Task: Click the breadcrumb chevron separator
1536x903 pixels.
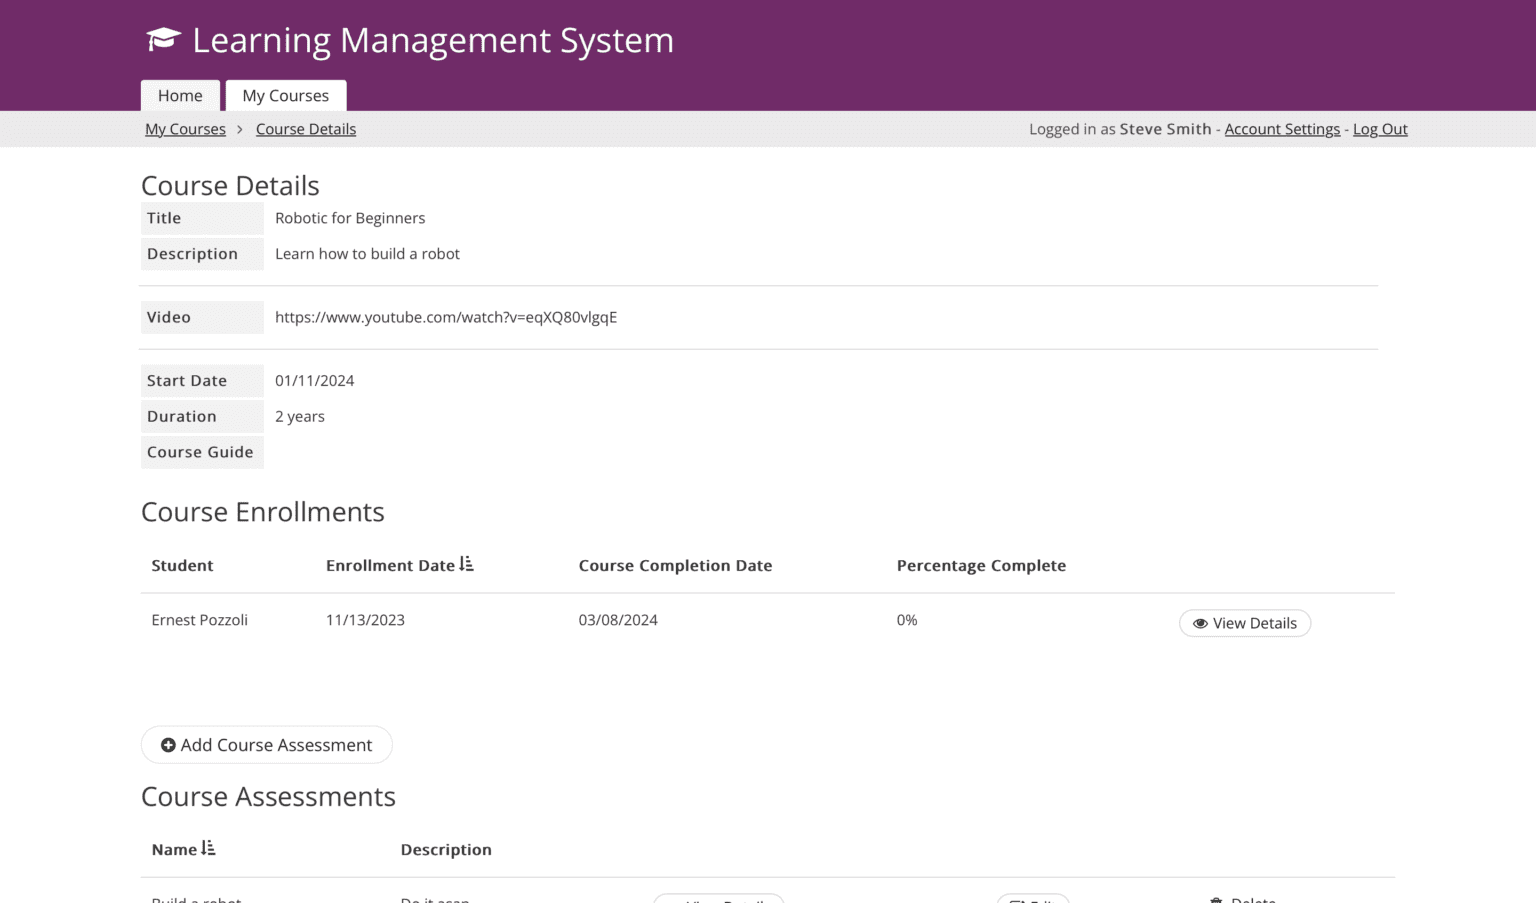Action: pos(240,129)
